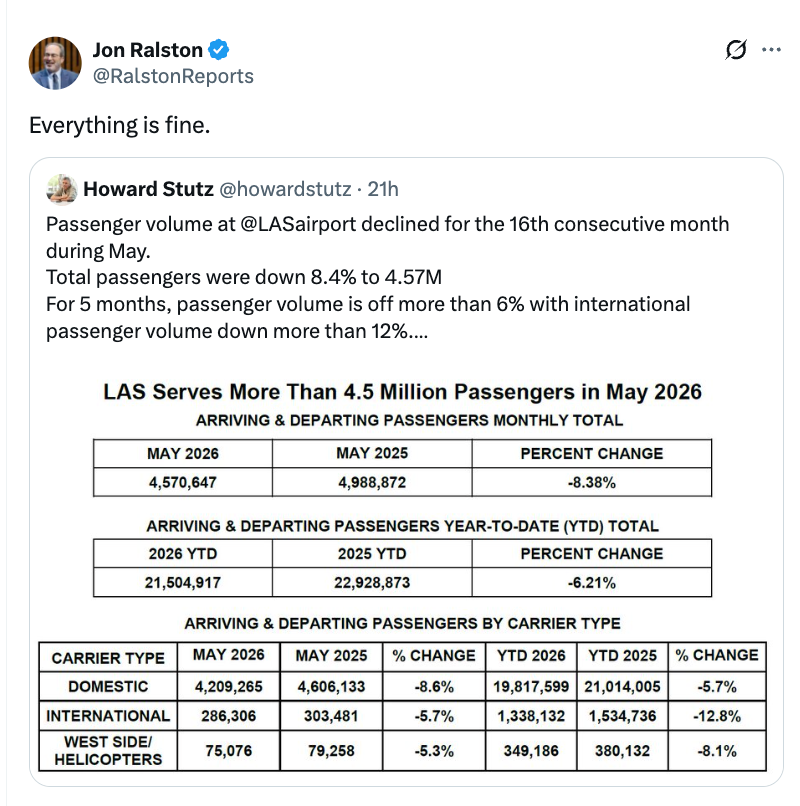Click the International carrier row
The width and height of the screenshot is (800, 806).
point(403,716)
